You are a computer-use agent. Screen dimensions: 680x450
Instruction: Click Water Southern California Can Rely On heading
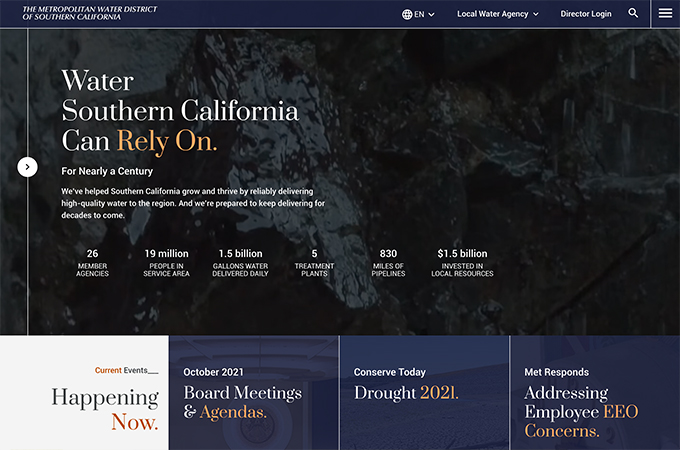click(x=180, y=111)
